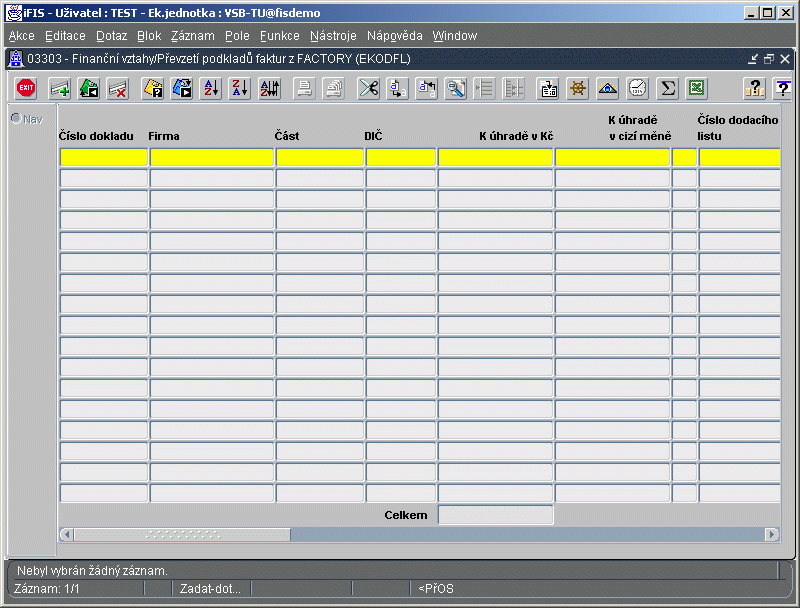Open the Editace menu
The height and width of the screenshot is (608, 800).
65,36
